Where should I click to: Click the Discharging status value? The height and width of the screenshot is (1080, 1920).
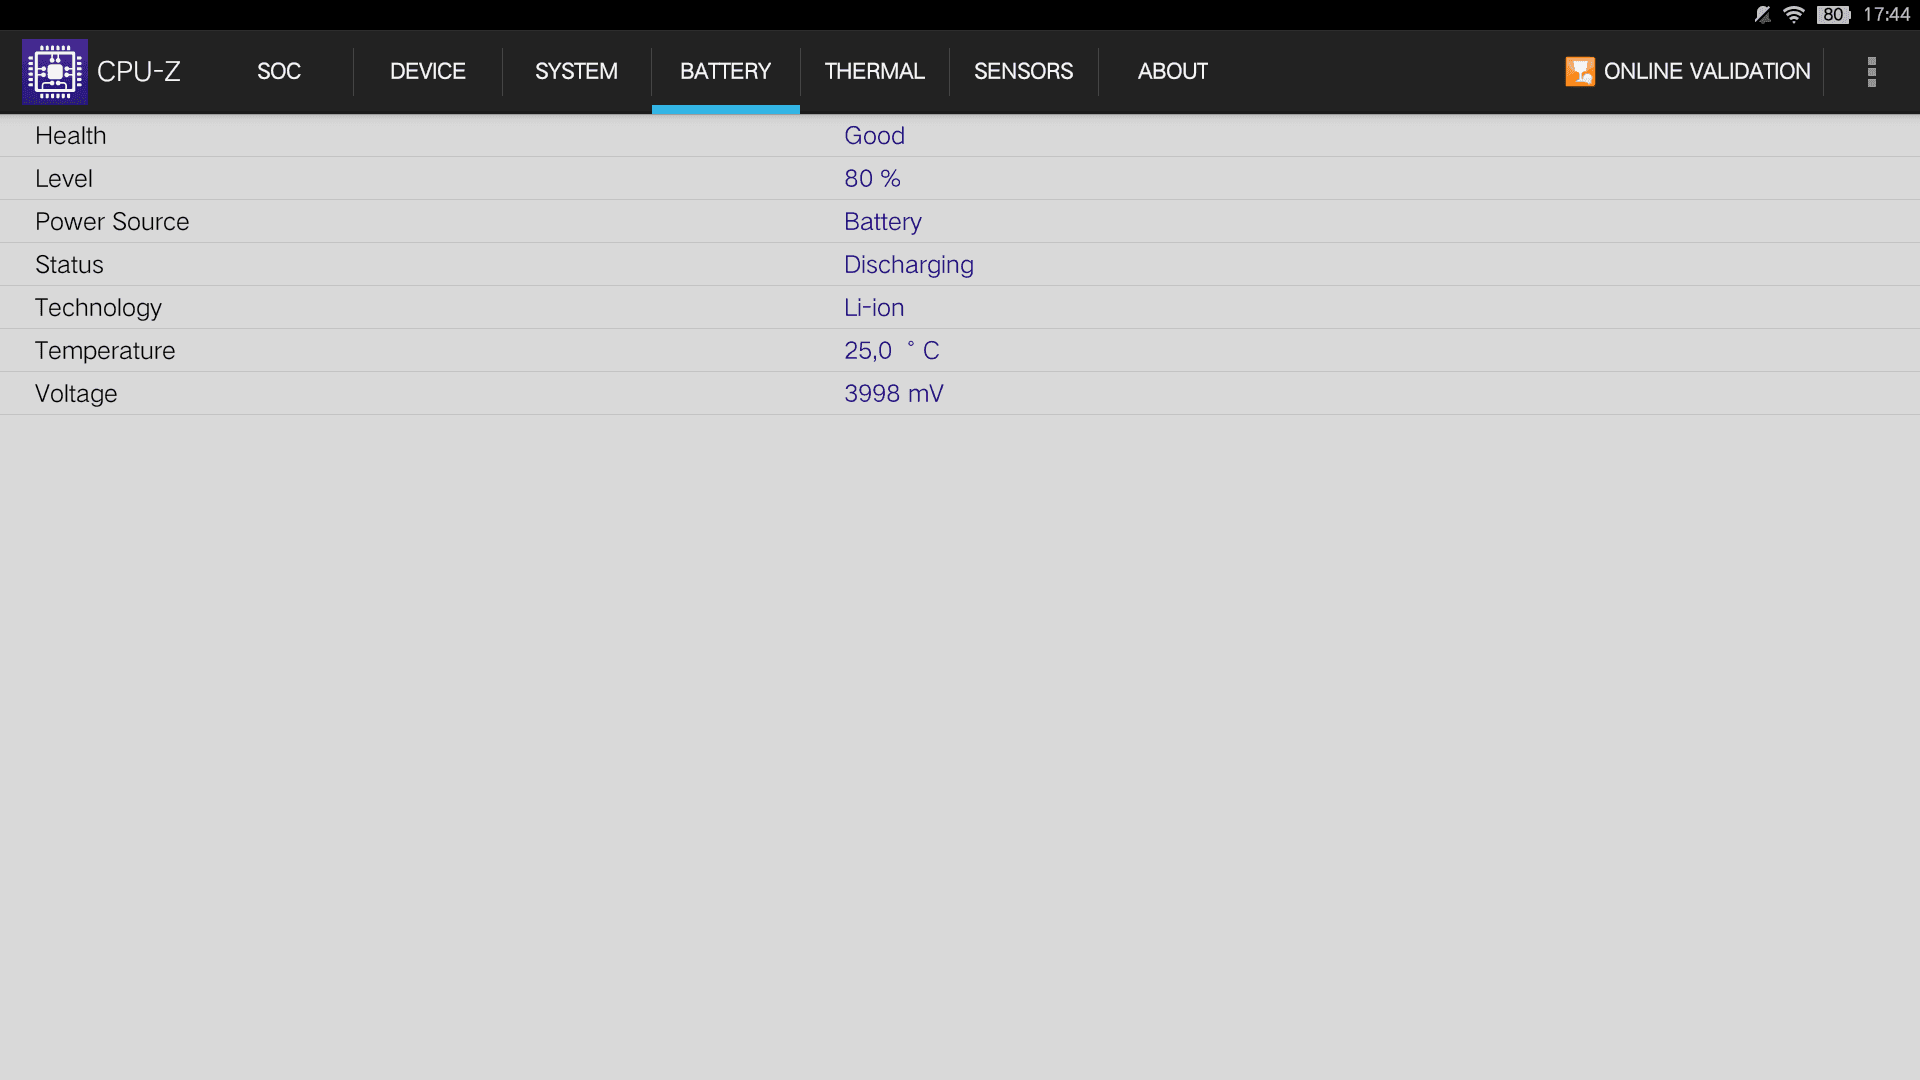click(909, 265)
